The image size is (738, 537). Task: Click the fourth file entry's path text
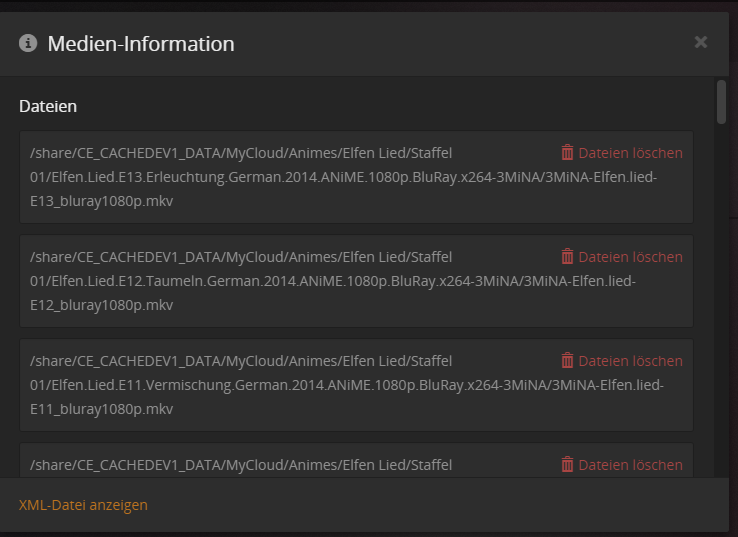click(240, 465)
